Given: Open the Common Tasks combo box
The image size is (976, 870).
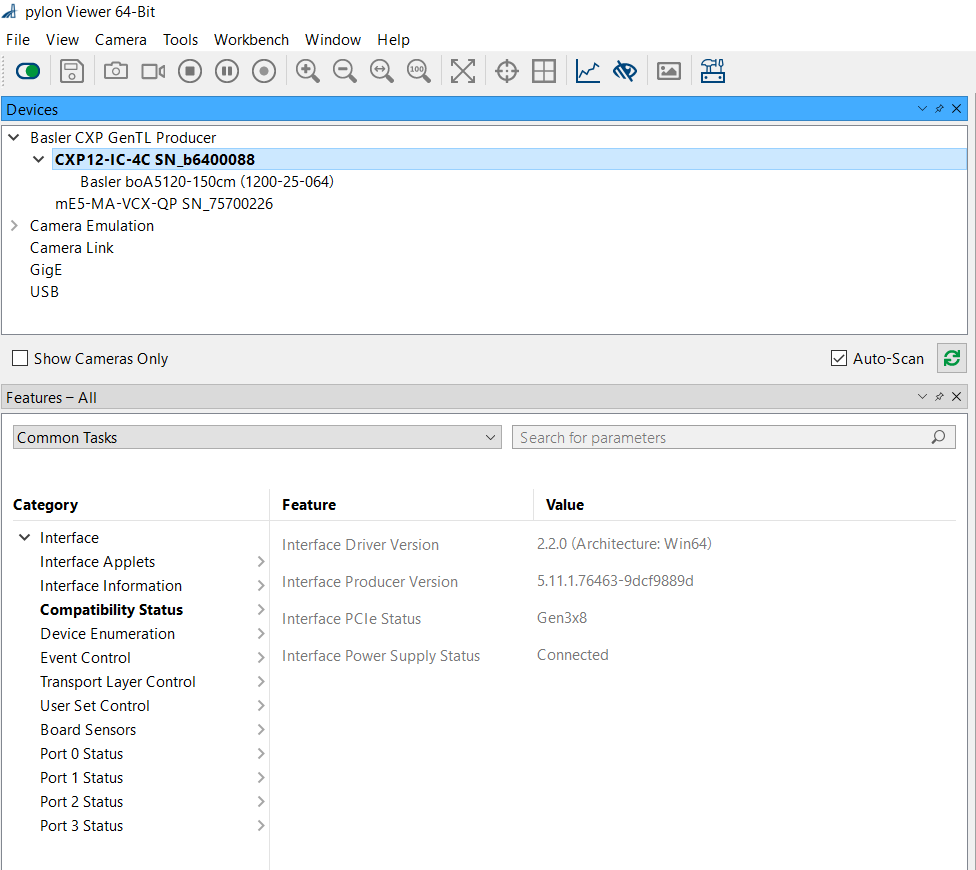Looking at the screenshot, I should (x=257, y=437).
